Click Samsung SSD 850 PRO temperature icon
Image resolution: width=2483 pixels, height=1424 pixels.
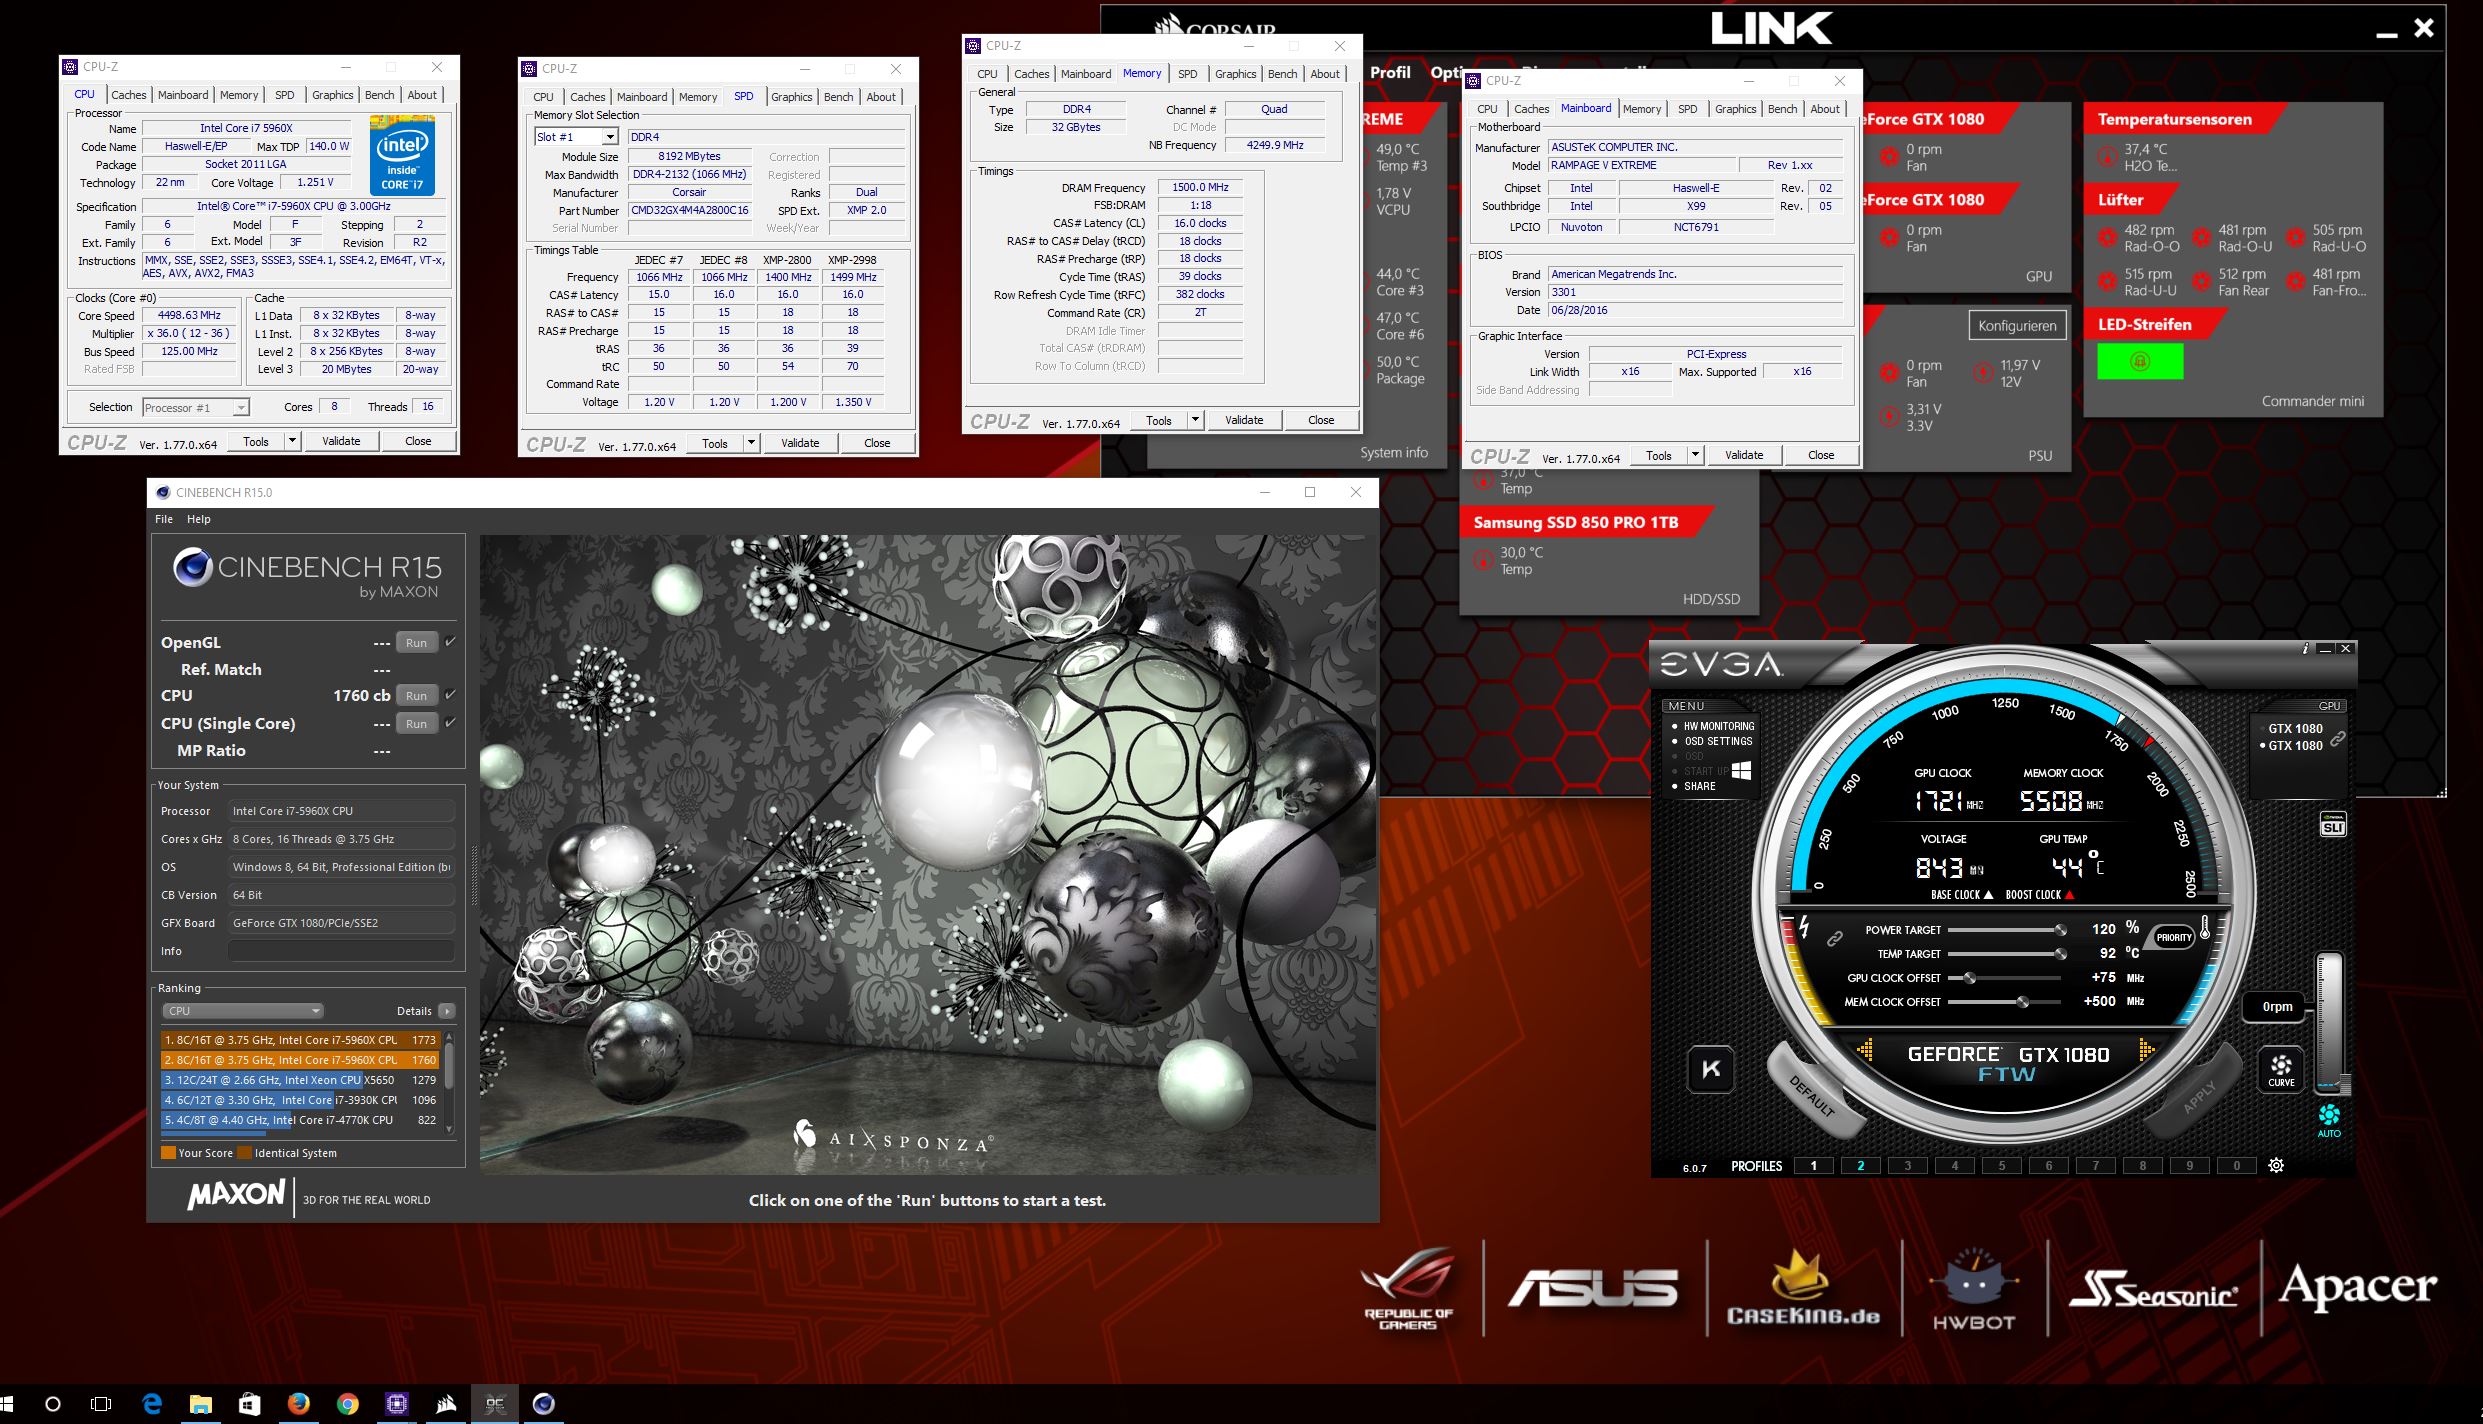pyautogui.click(x=1484, y=560)
